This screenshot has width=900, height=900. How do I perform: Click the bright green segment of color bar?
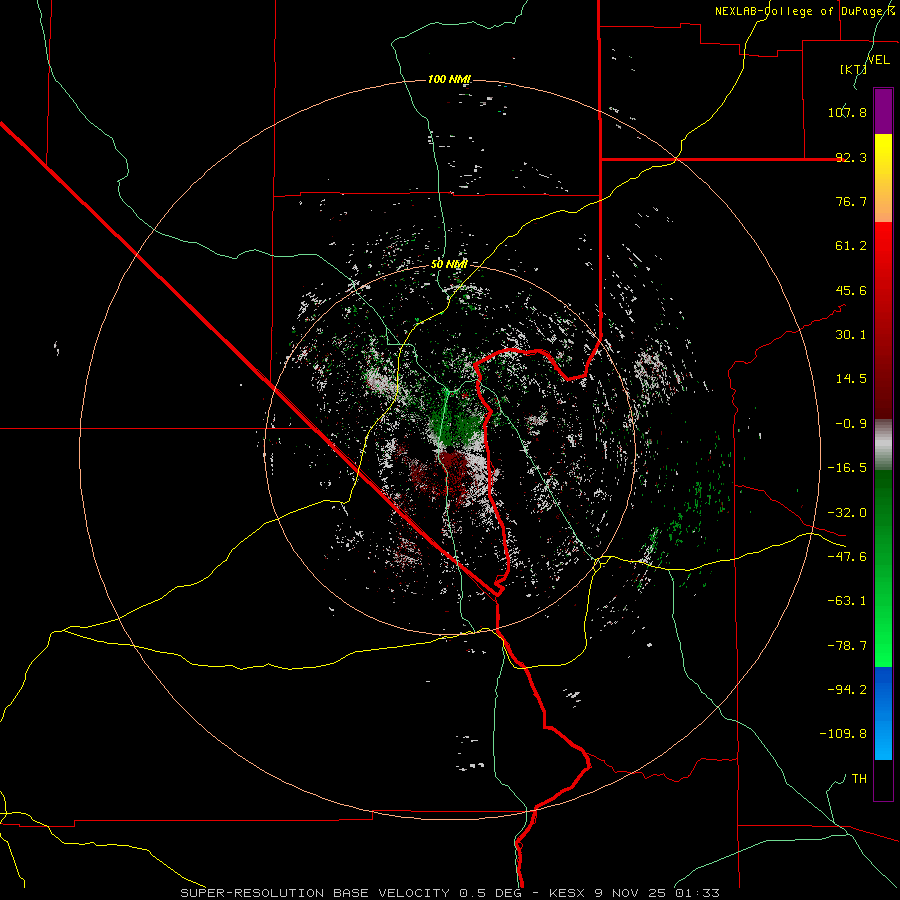coord(883,620)
